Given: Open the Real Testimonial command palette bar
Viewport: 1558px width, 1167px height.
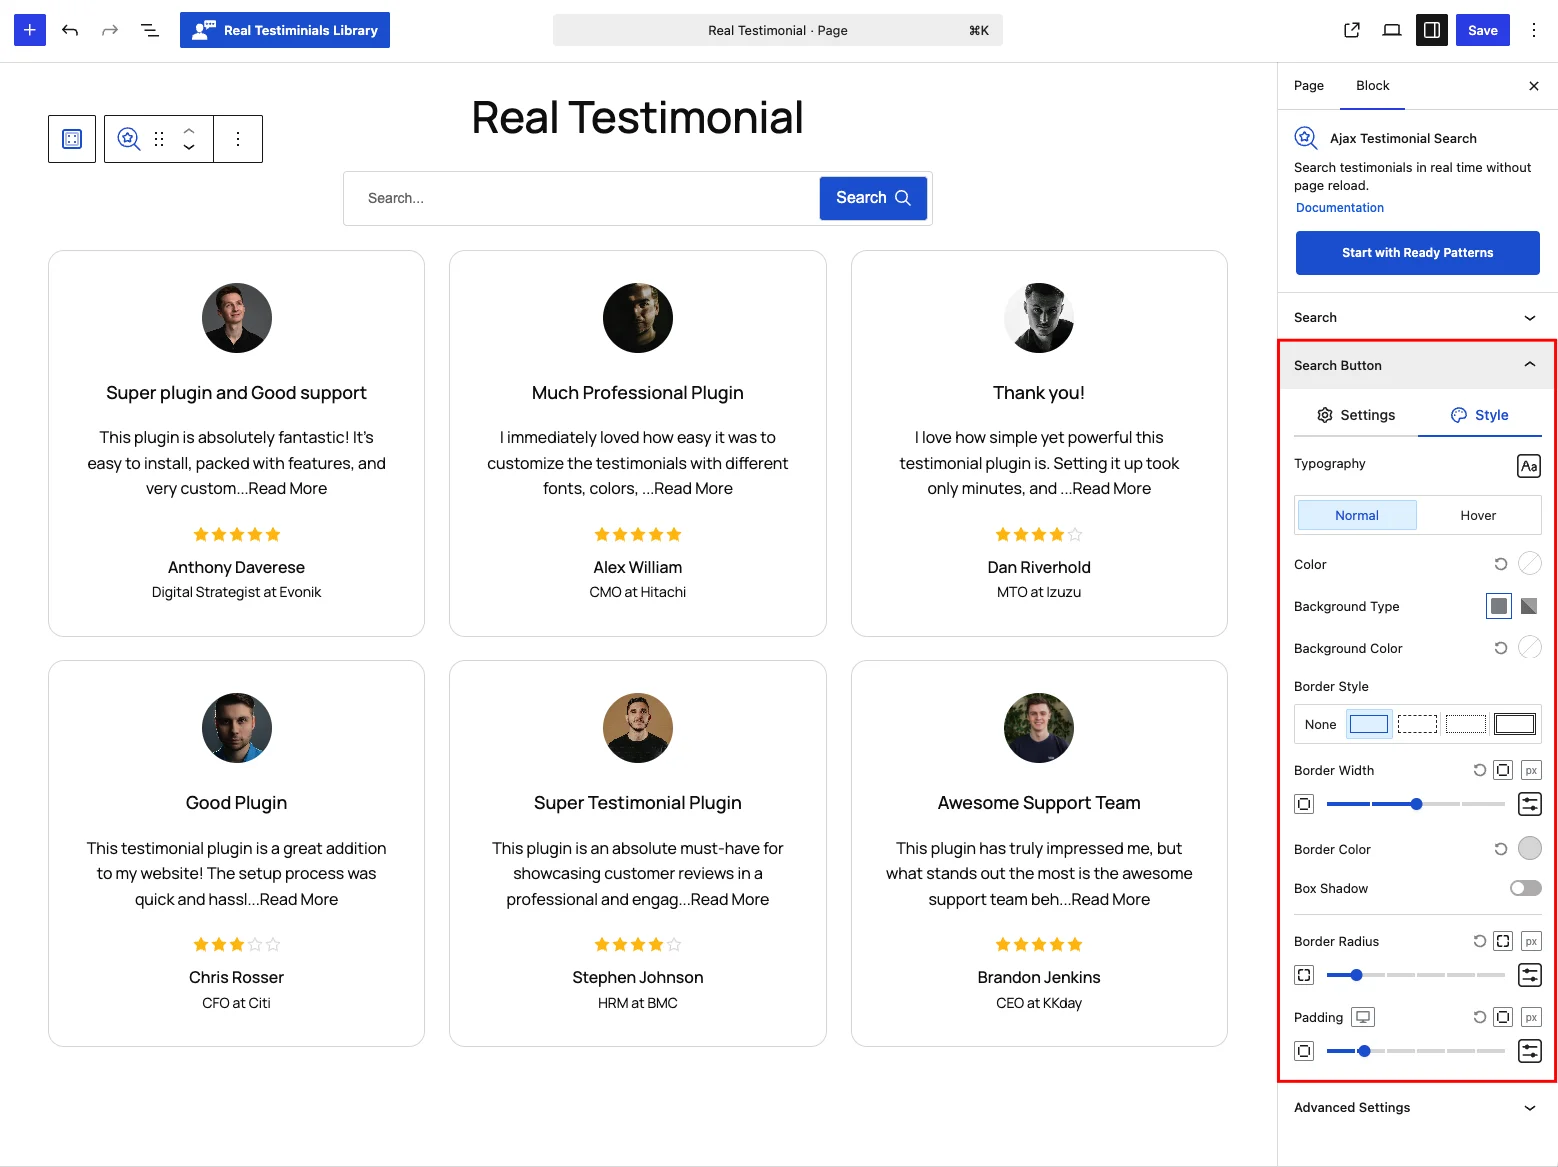Looking at the screenshot, I should [778, 30].
